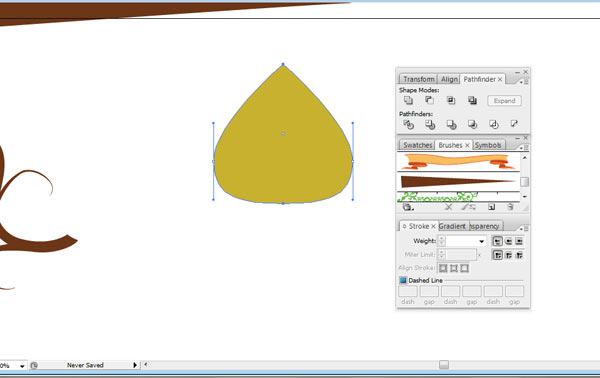Click Remove Brush Stroke icon
600x378 pixels.
point(448,207)
